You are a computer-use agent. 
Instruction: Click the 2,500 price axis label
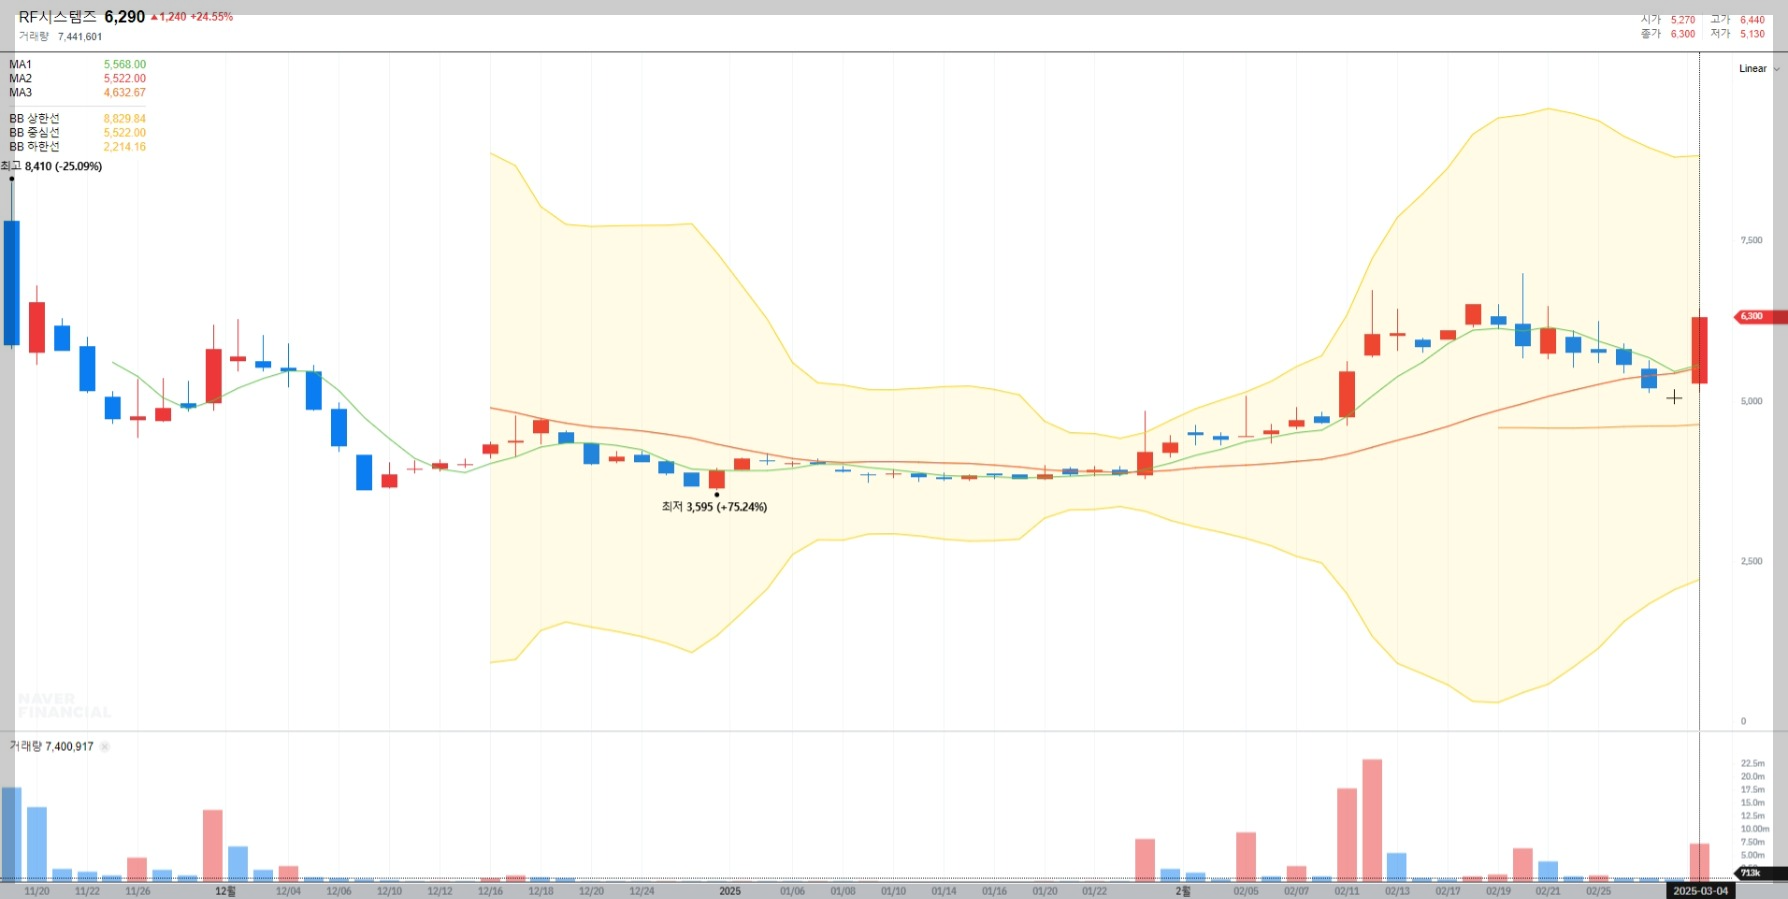point(1752,561)
